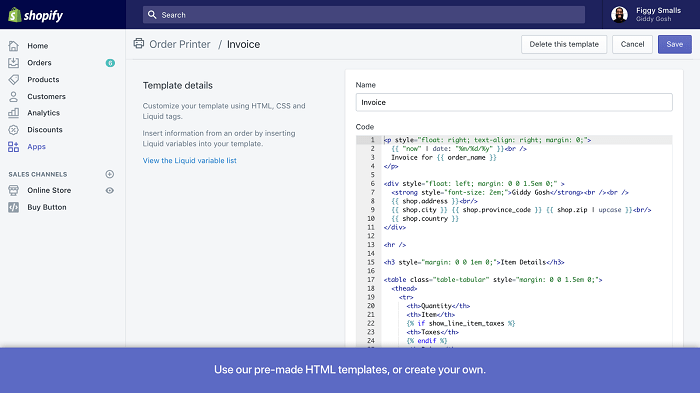Open Home via its house icon
Image resolution: width=700 pixels, height=393 pixels.
coord(13,46)
